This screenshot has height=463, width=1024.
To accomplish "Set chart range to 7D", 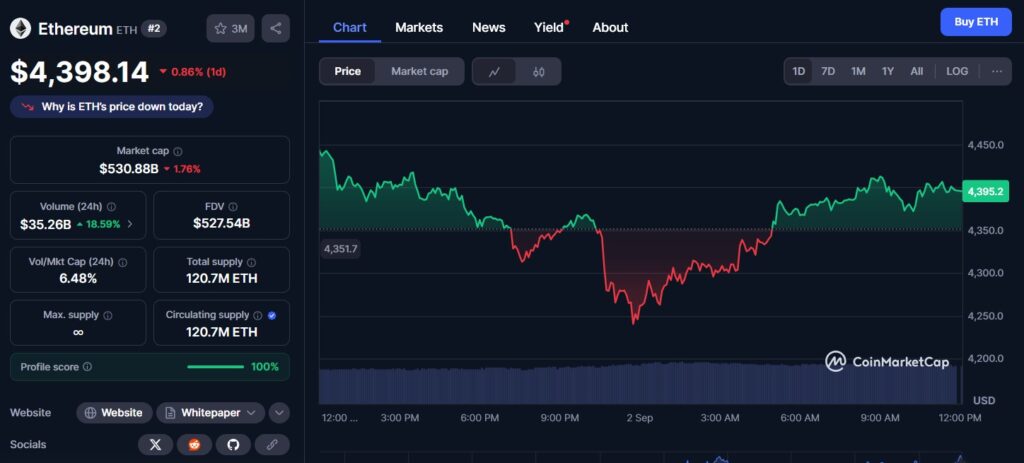I will 828,71.
